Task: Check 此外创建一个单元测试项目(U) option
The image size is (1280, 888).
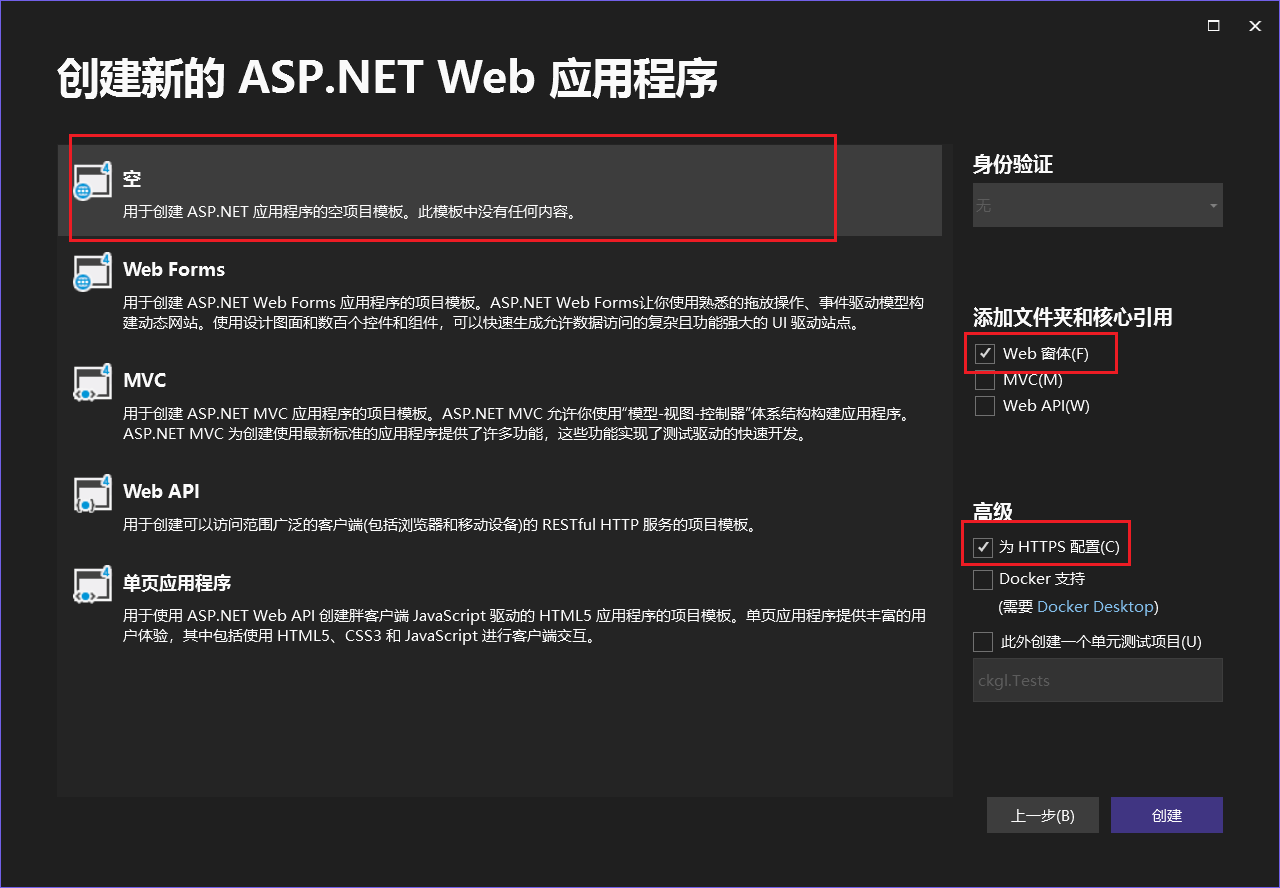Action: (983, 641)
